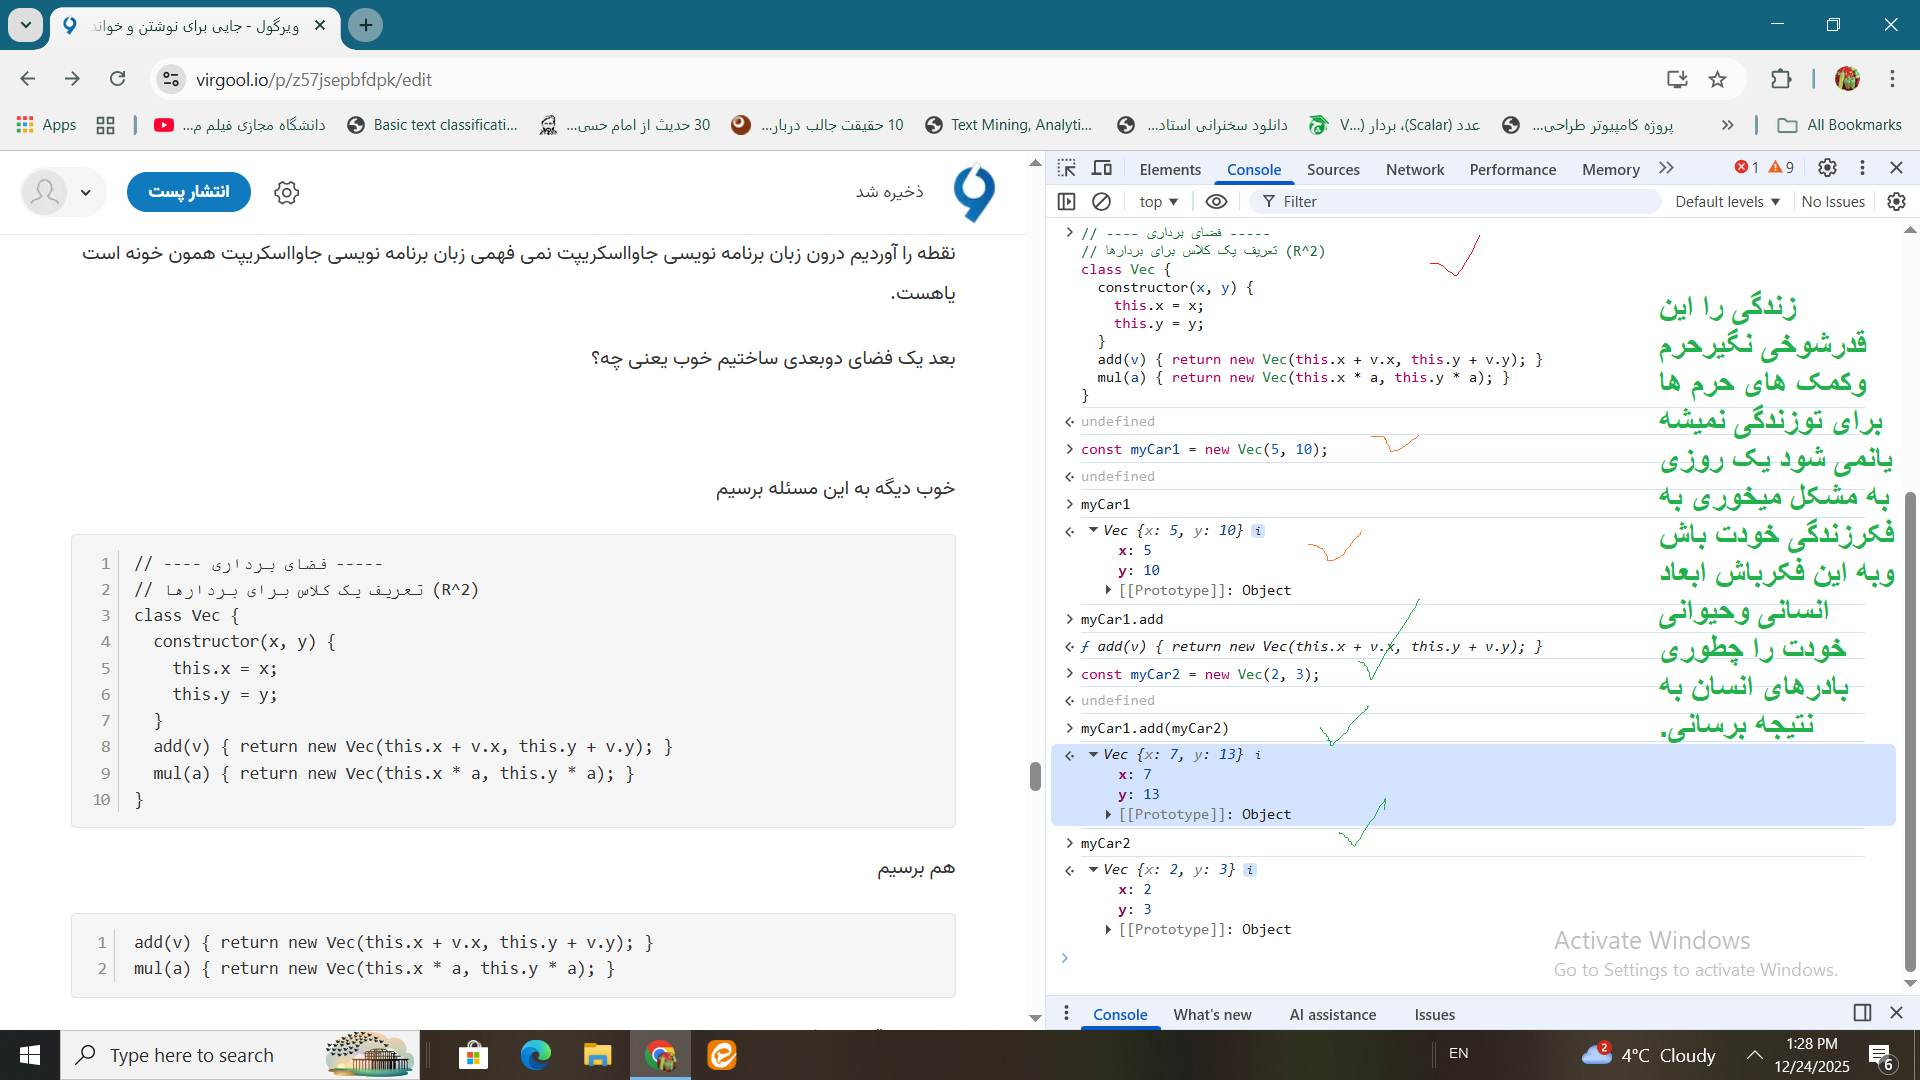Switch to the Network tab
Viewport: 1920px width, 1080px height.
[1414, 170]
